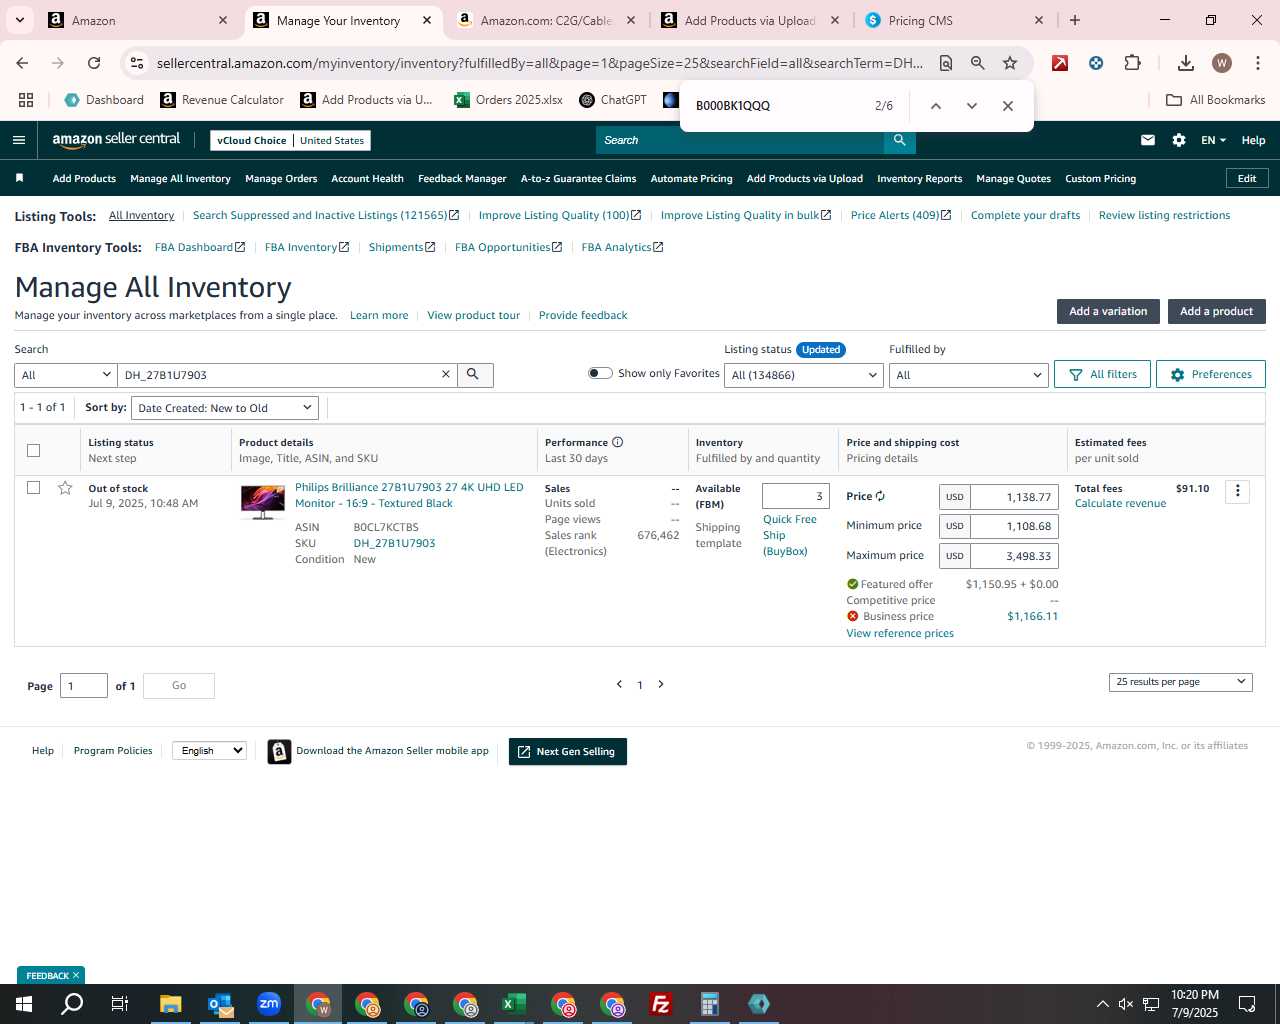The width and height of the screenshot is (1280, 1024).
Task: Click the Maximum price 3,498.33 field
Action: point(1014,556)
